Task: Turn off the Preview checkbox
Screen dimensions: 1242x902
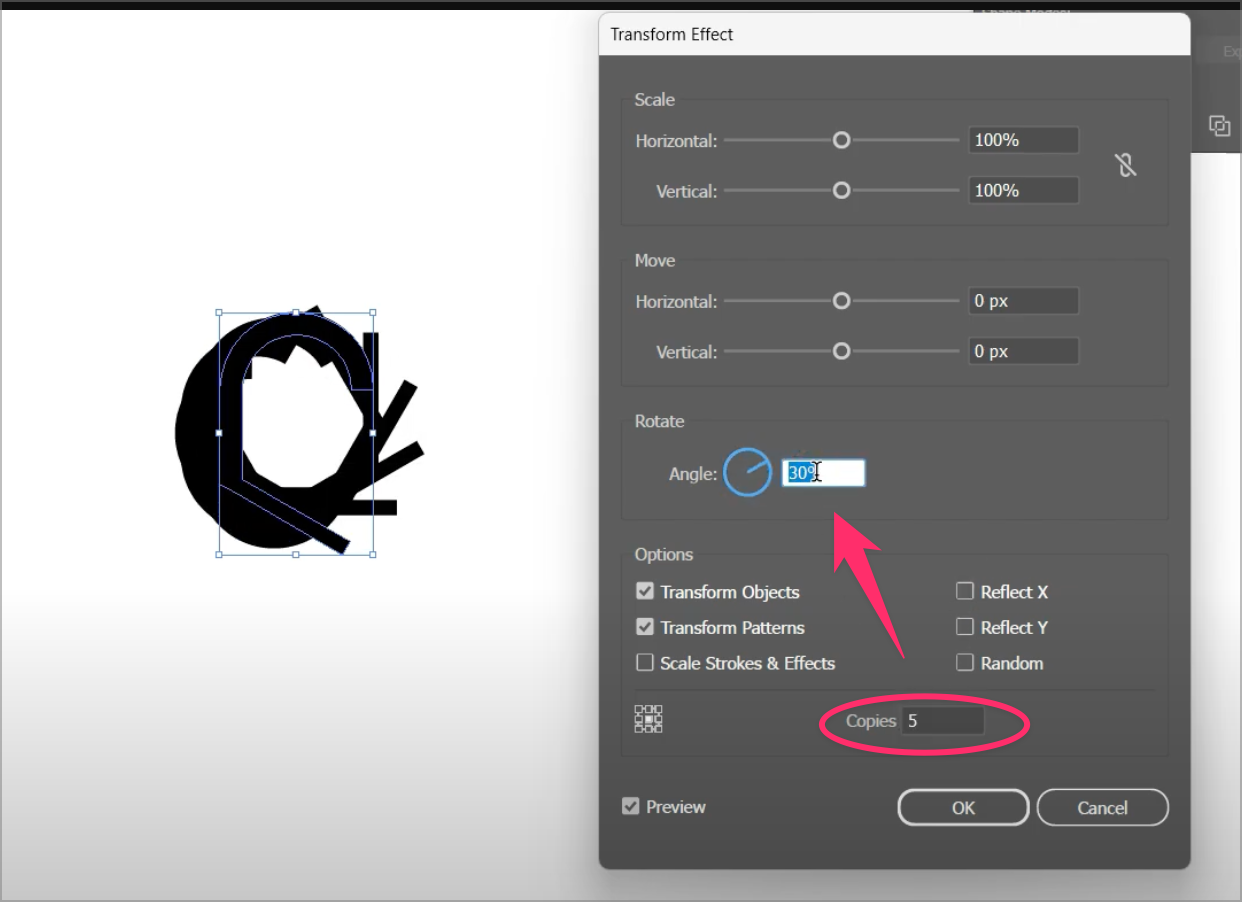Action: tap(631, 807)
